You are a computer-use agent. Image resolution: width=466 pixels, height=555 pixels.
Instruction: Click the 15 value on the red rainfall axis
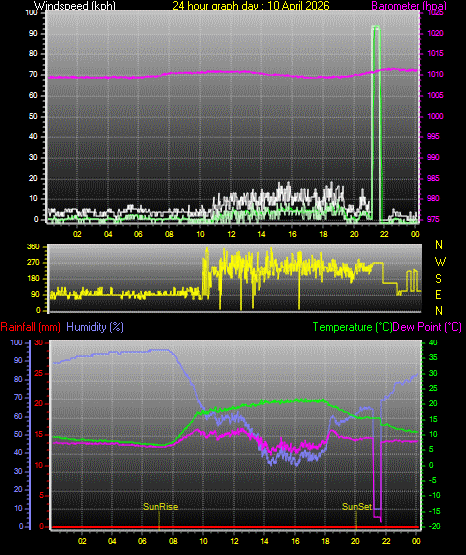(39, 434)
